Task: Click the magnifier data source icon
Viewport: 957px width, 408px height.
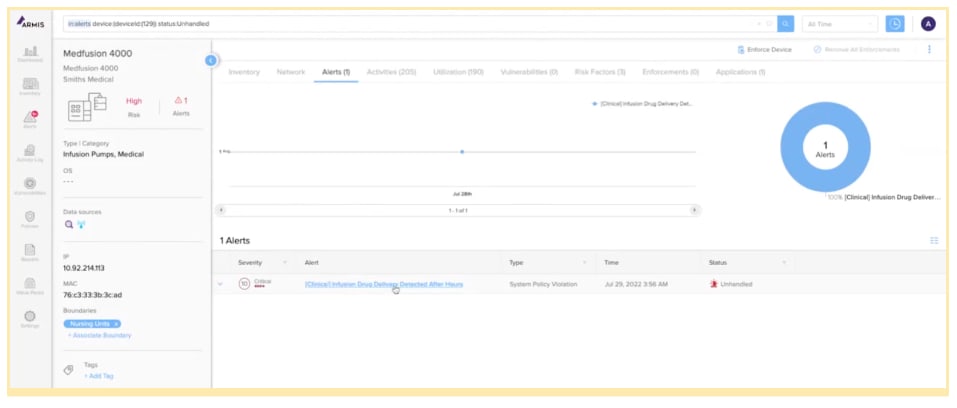Action: tap(69, 224)
